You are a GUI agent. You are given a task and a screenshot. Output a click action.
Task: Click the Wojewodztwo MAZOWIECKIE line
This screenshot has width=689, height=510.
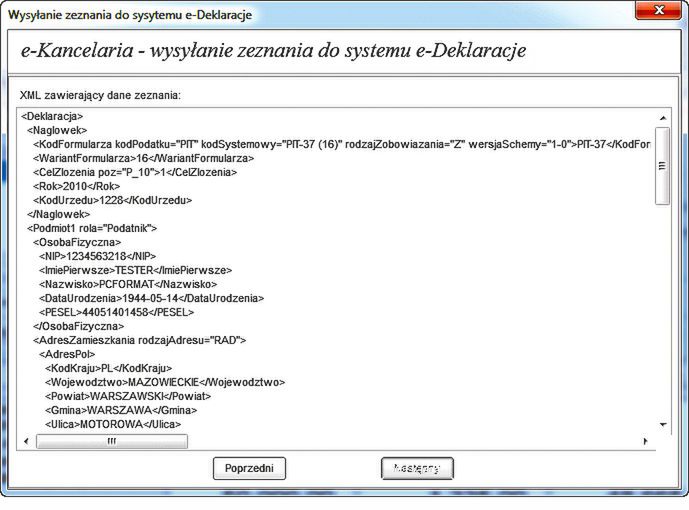(x=165, y=382)
